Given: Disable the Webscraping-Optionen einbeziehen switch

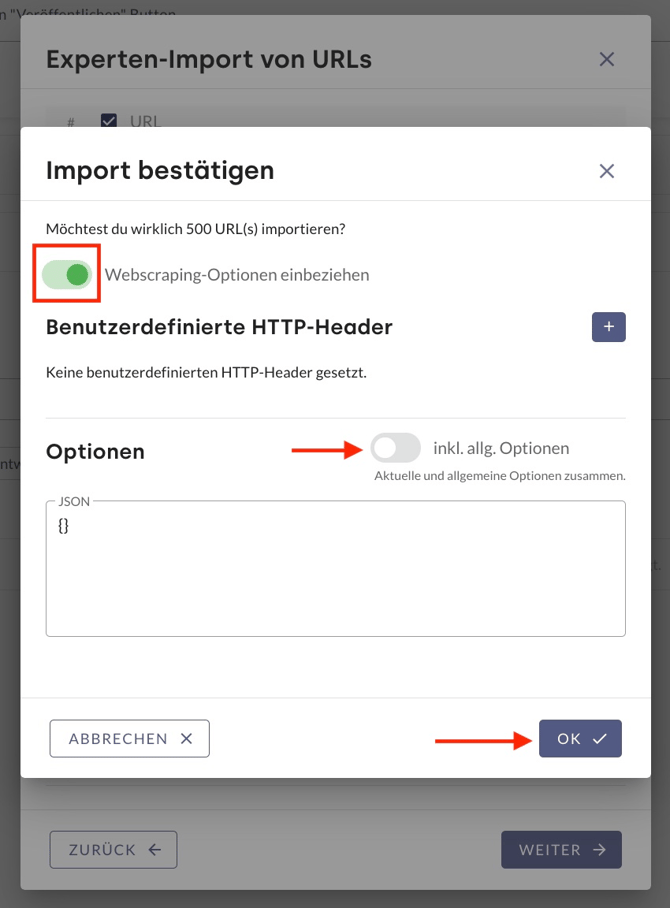Looking at the screenshot, I should tap(68, 274).
